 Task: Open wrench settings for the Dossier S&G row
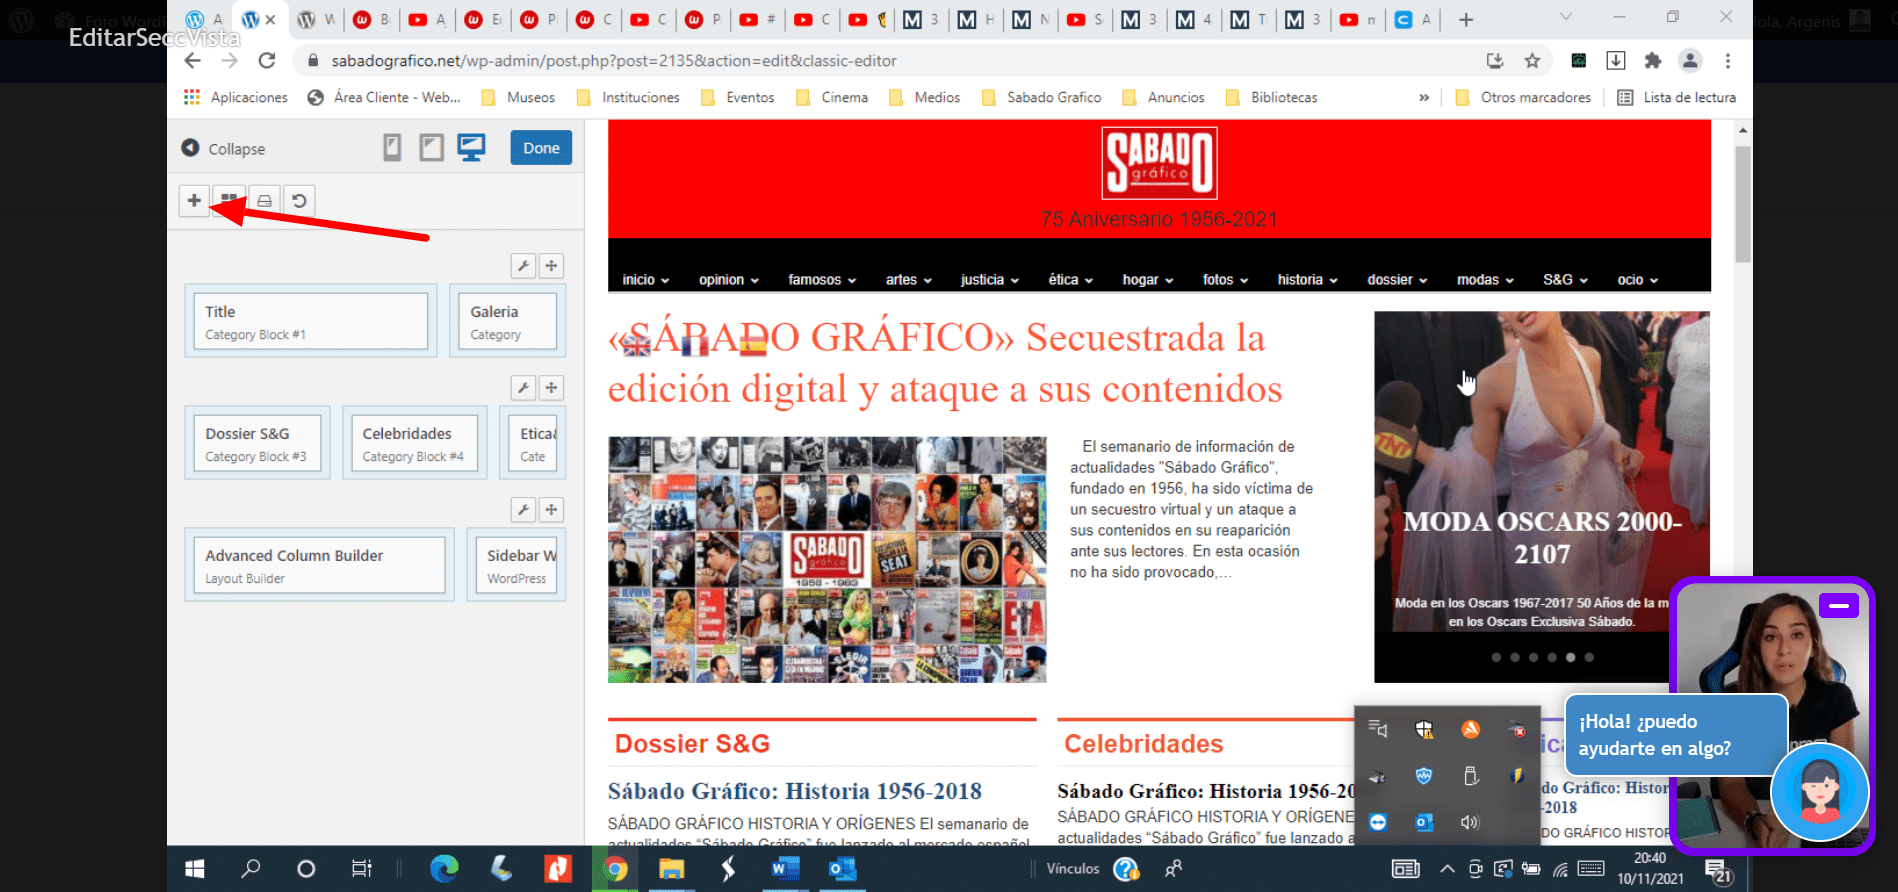[523, 387]
